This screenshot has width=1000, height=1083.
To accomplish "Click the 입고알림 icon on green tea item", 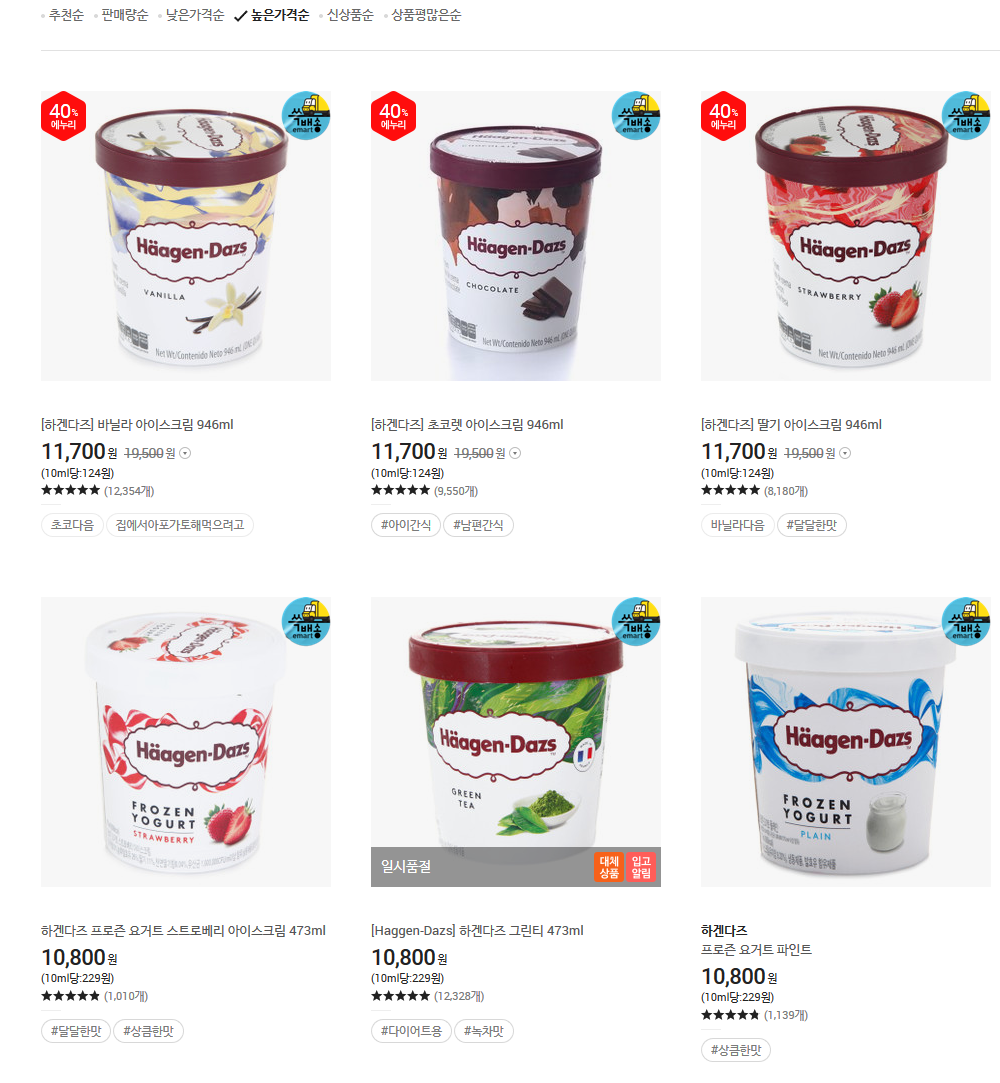I will (x=641, y=868).
